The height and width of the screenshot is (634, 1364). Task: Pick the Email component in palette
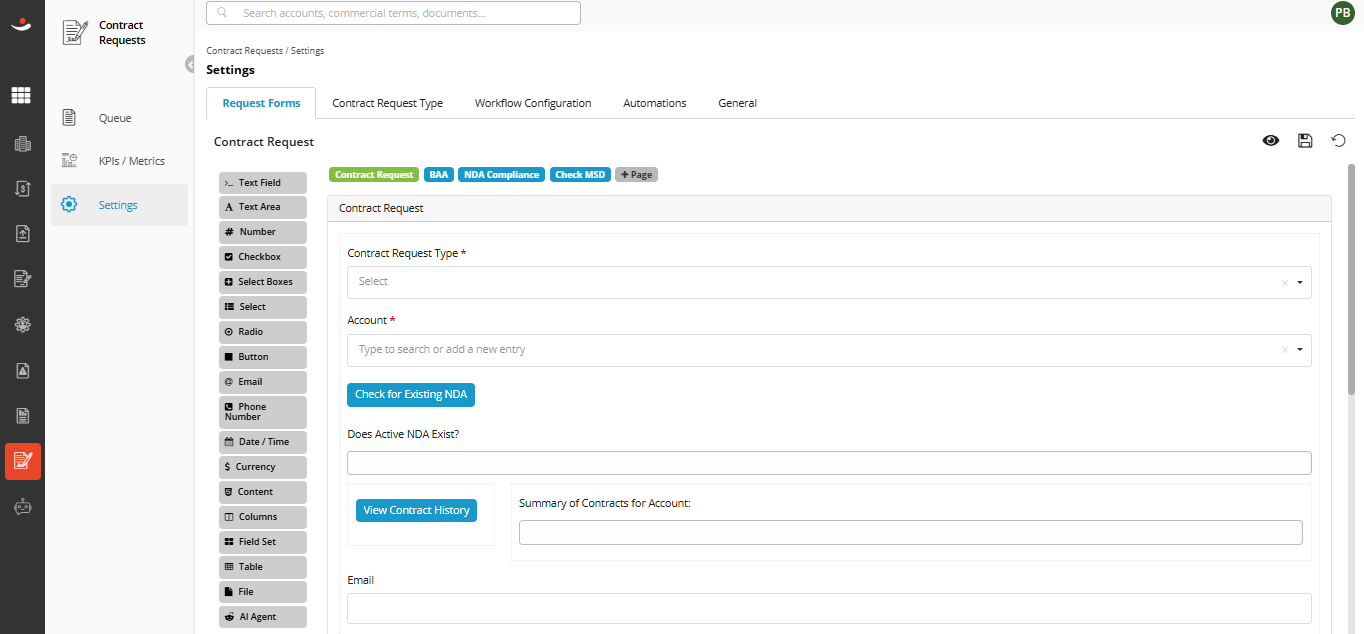click(x=263, y=382)
